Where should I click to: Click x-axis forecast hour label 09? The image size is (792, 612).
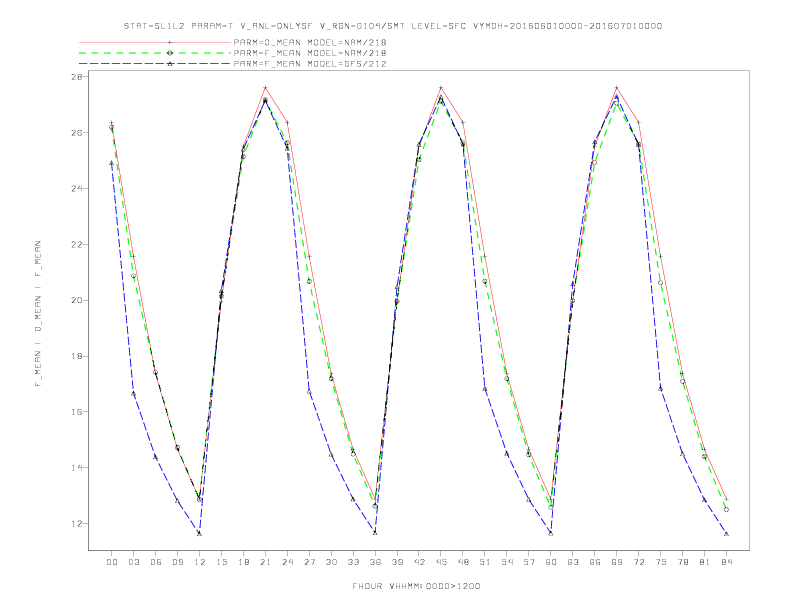[x=177, y=562]
